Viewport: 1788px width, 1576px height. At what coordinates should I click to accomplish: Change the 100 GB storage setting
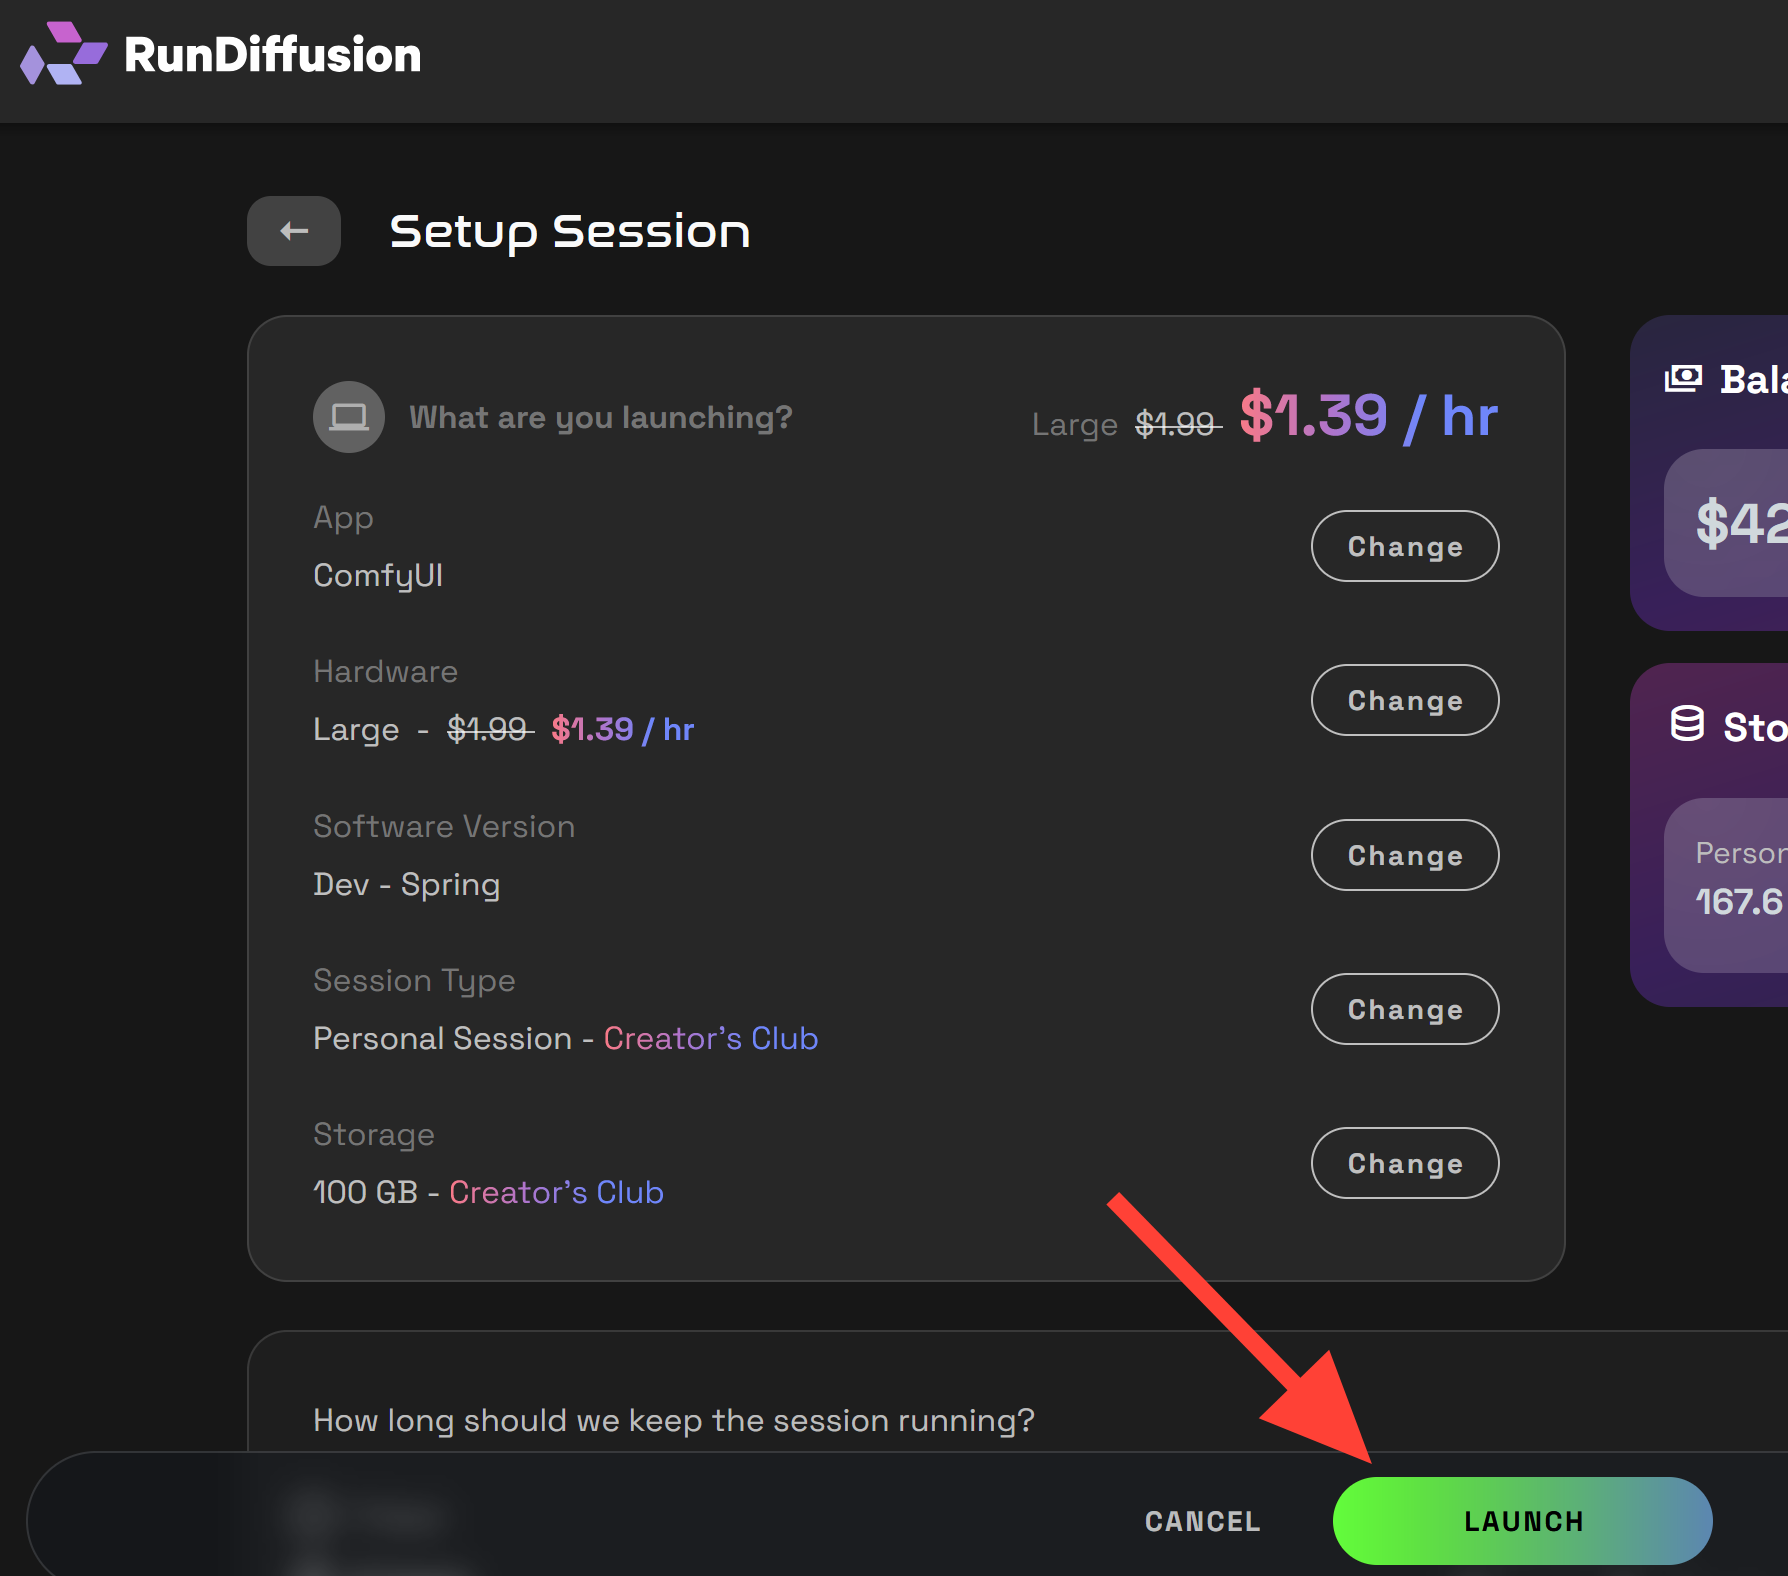coord(1405,1163)
